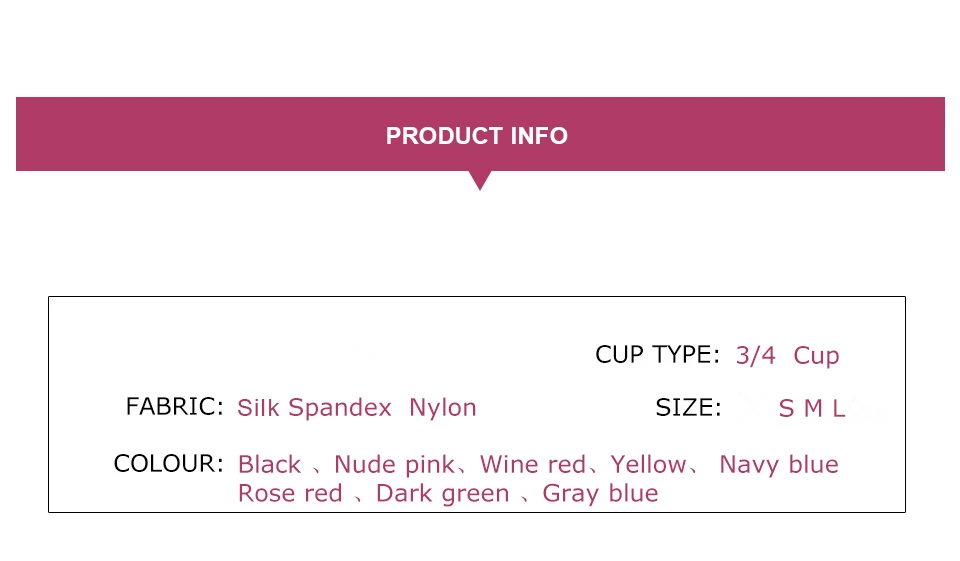
Task: Choose the Wine red colour option
Action: pos(533,465)
